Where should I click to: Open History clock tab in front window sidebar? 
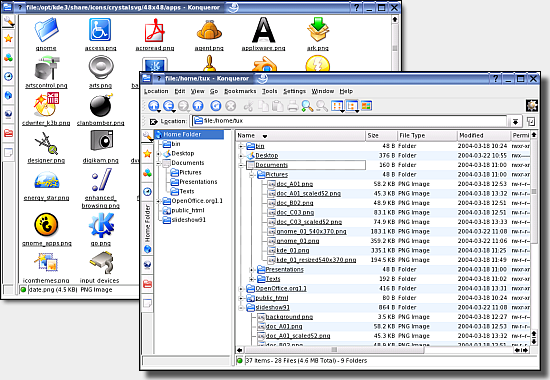[147, 192]
